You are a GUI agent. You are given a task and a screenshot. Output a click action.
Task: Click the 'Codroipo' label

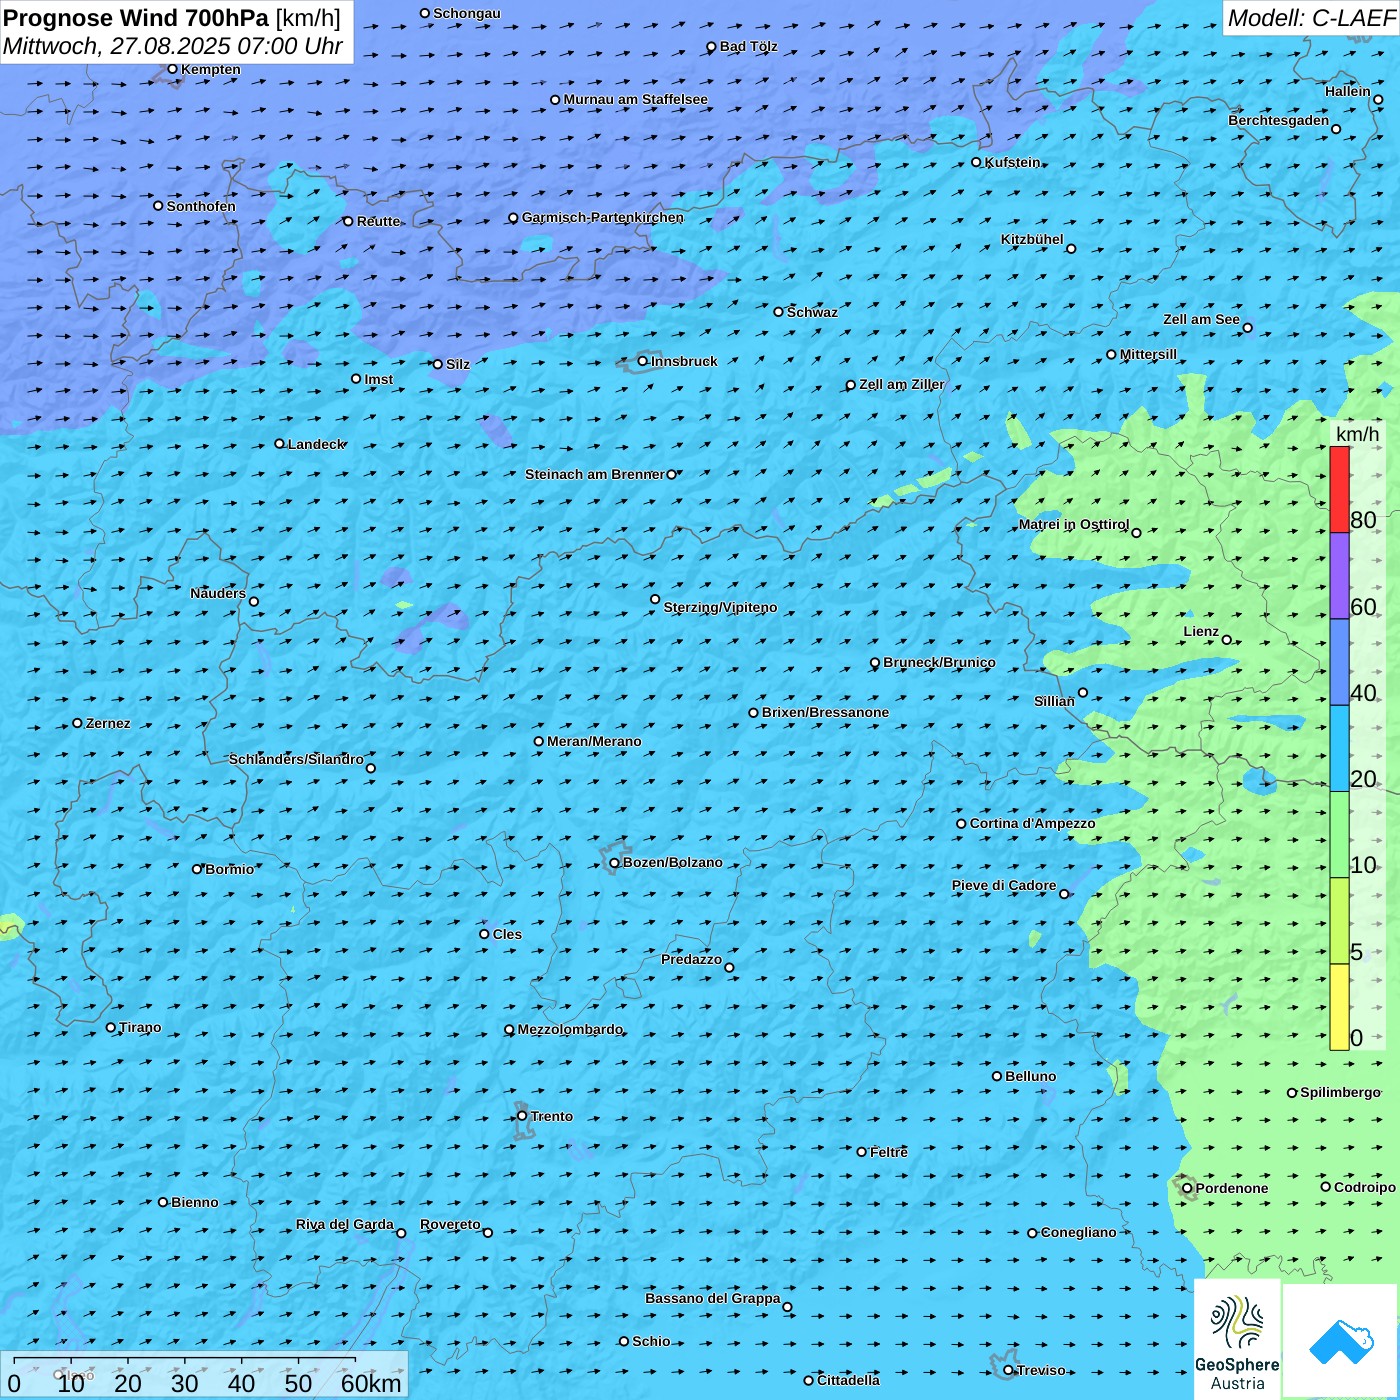pyautogui.click(x=1365, y=1187)
